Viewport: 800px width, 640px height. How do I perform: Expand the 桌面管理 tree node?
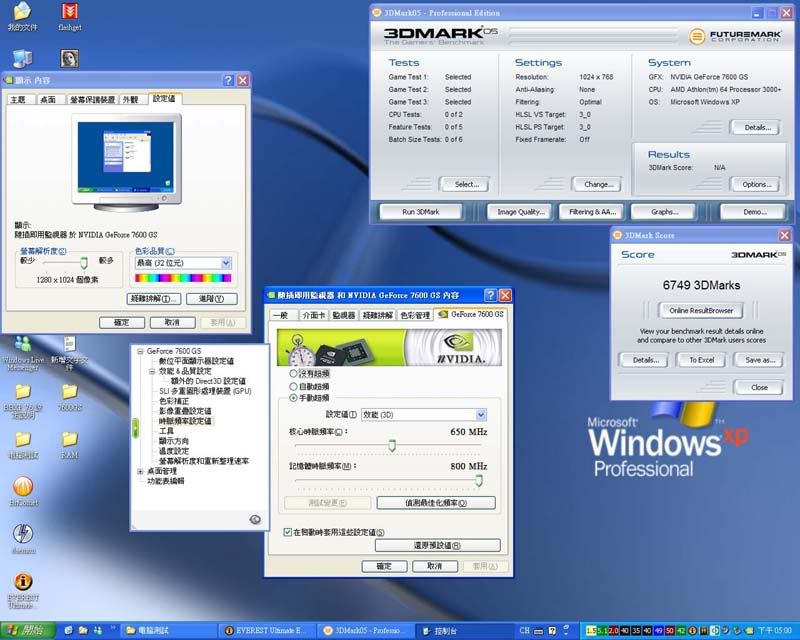[140, 471]
